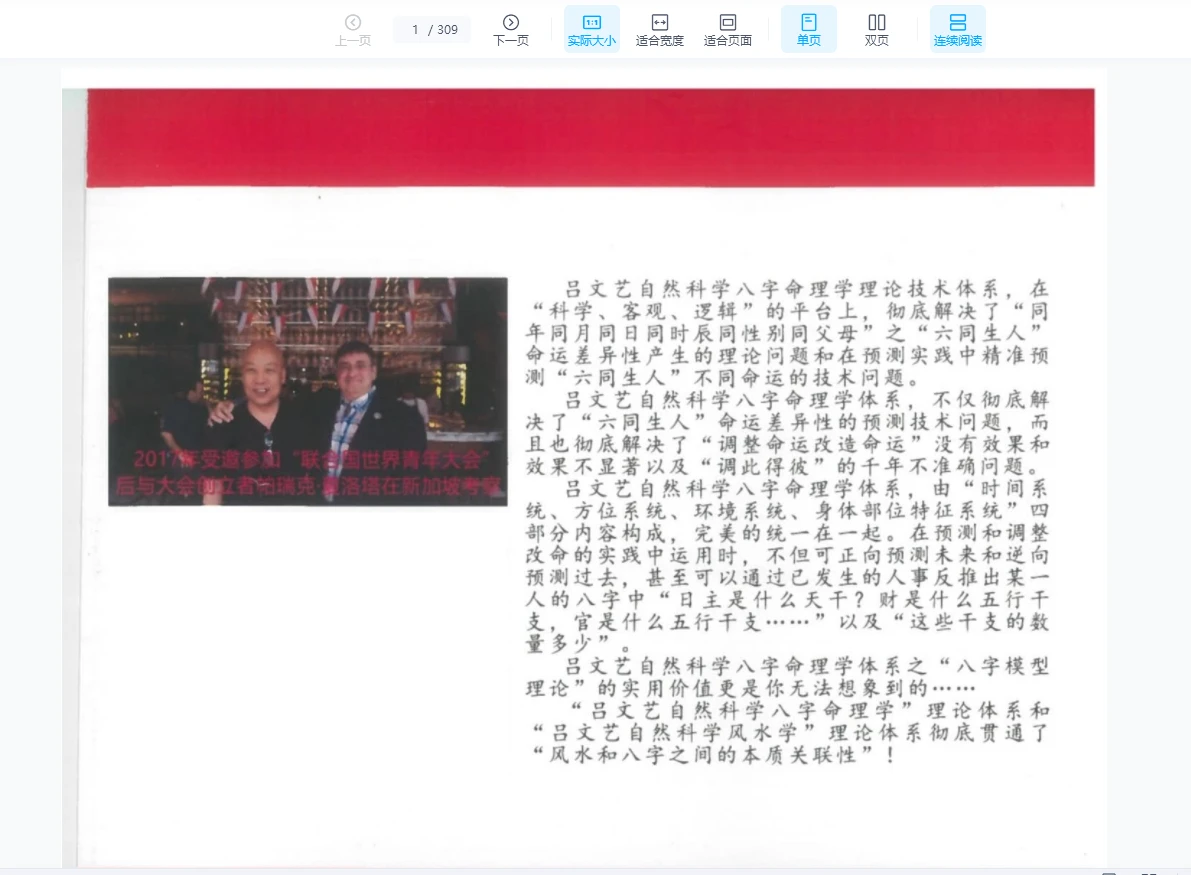Go to previous page with 上一页 arrow
This screenshot has height=875, width=1191.
click(x=352, y=30)
